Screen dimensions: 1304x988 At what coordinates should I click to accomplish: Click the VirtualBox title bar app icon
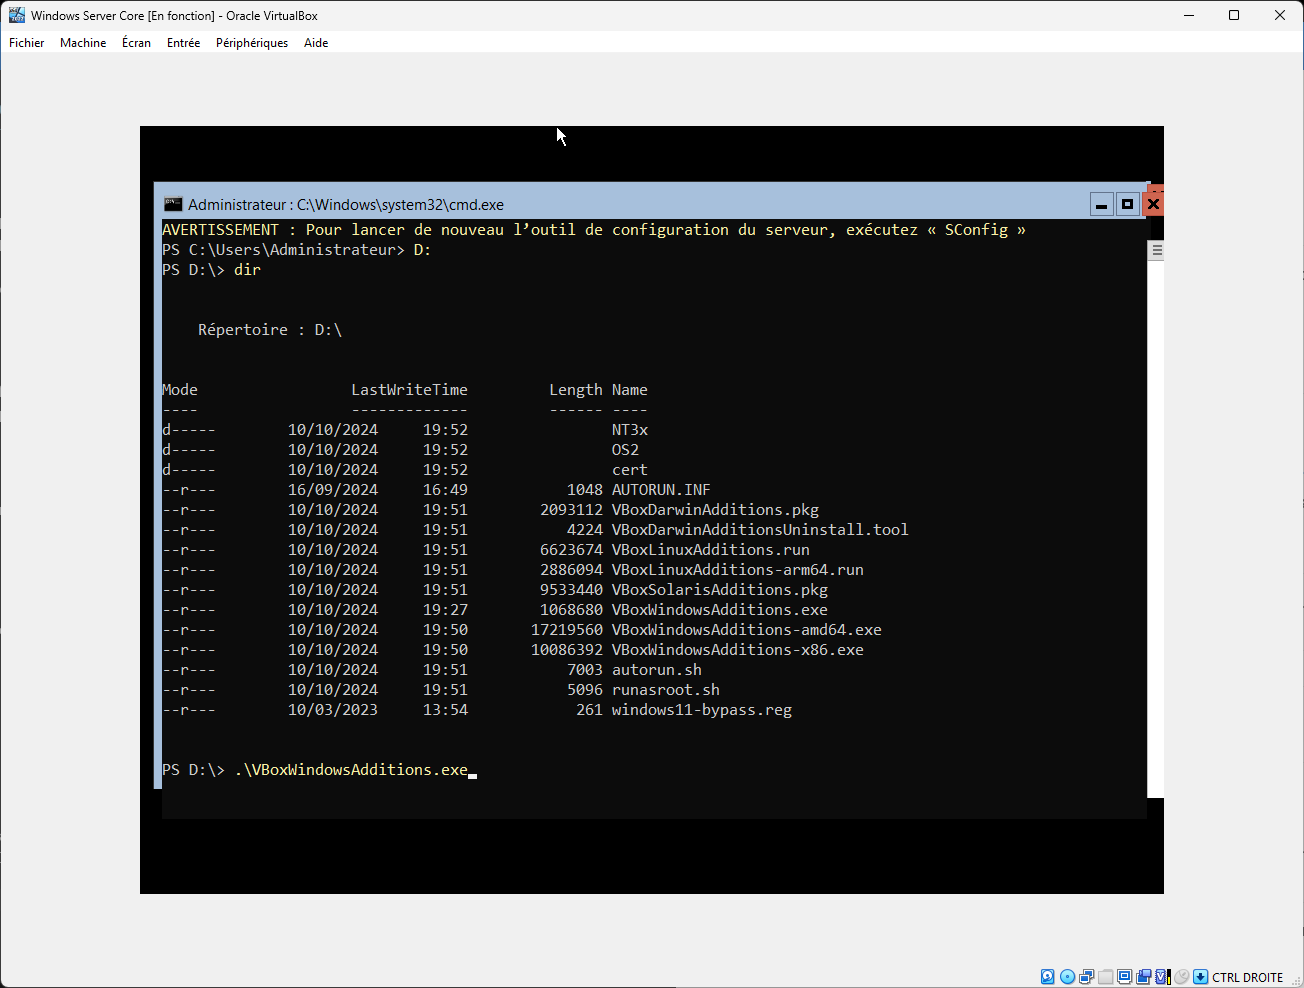point(17,15)
